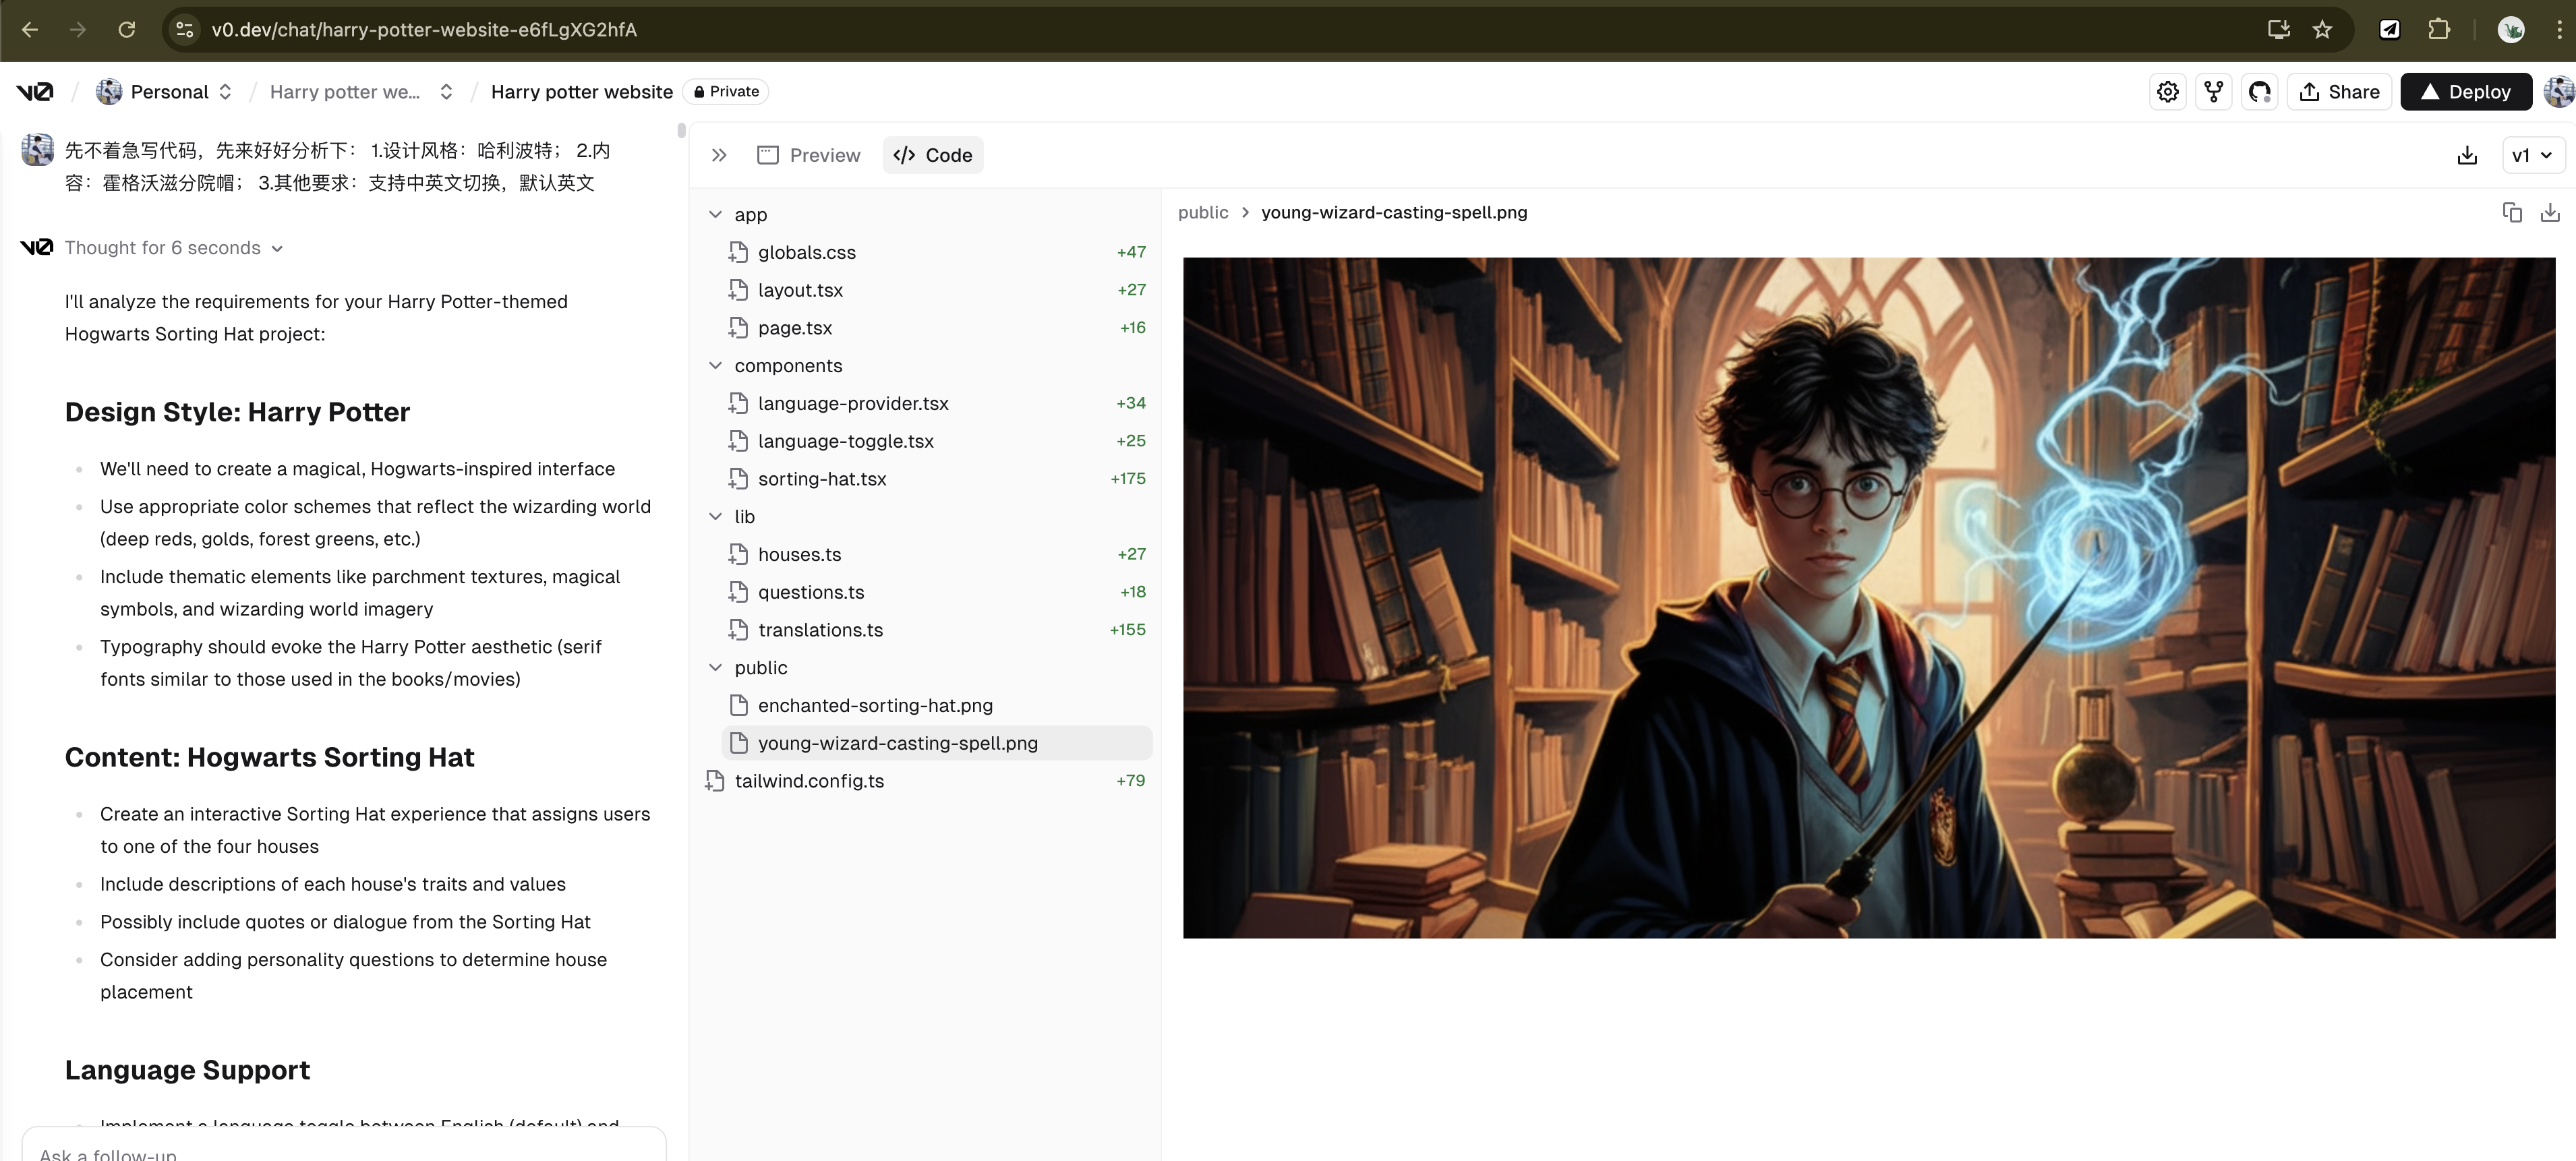This screenshot has width=2576, height=1161.
Task: Open layout.tsx file
Action: click(936, 290)
